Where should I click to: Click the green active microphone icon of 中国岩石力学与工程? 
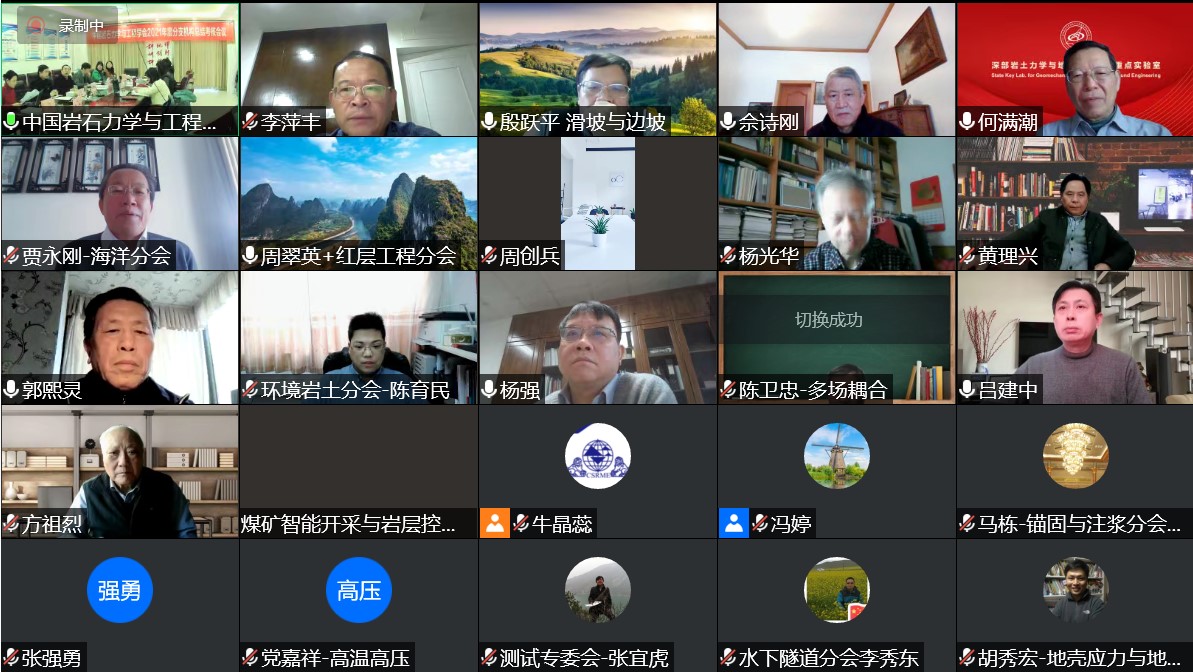tap(12, 122)
